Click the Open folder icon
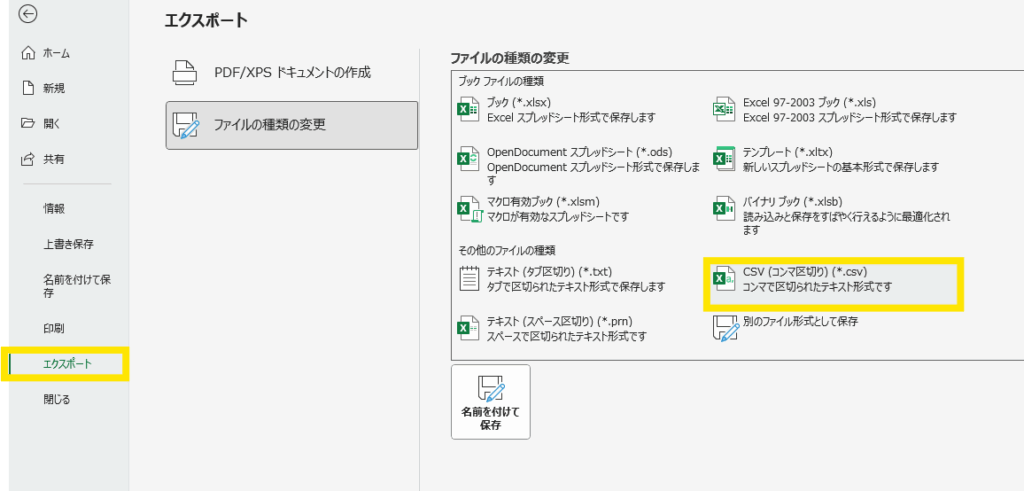 click(x=27, y=123)
